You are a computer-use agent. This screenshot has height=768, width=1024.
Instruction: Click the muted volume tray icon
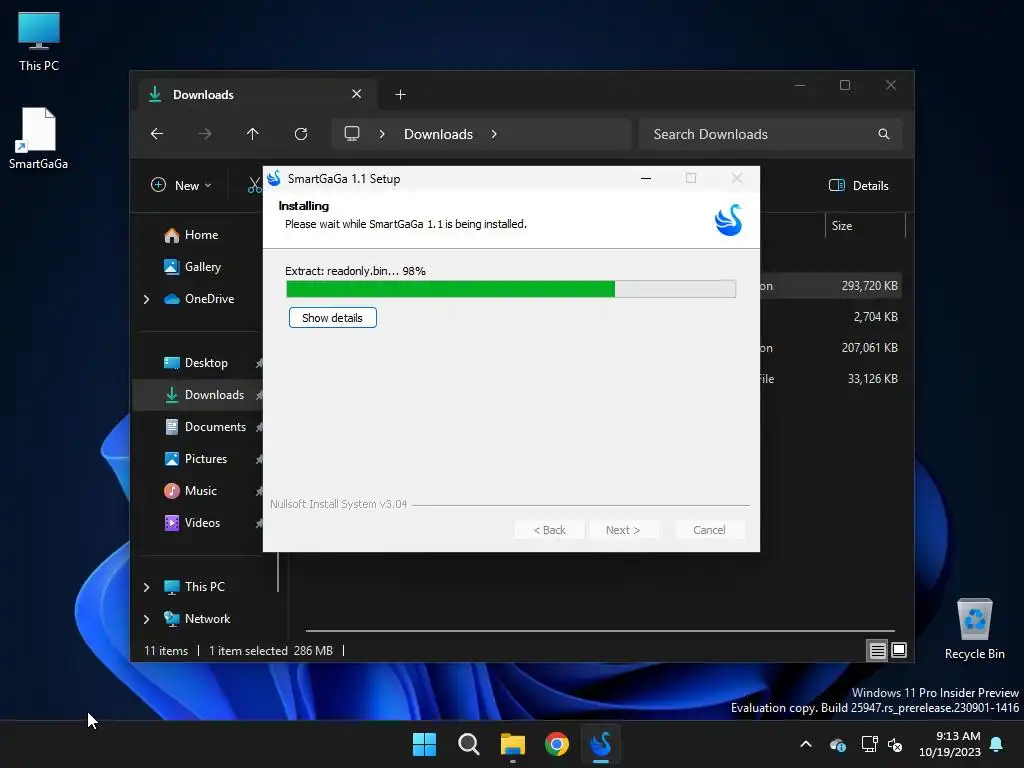pyautogui.click(x=895, y=744)
